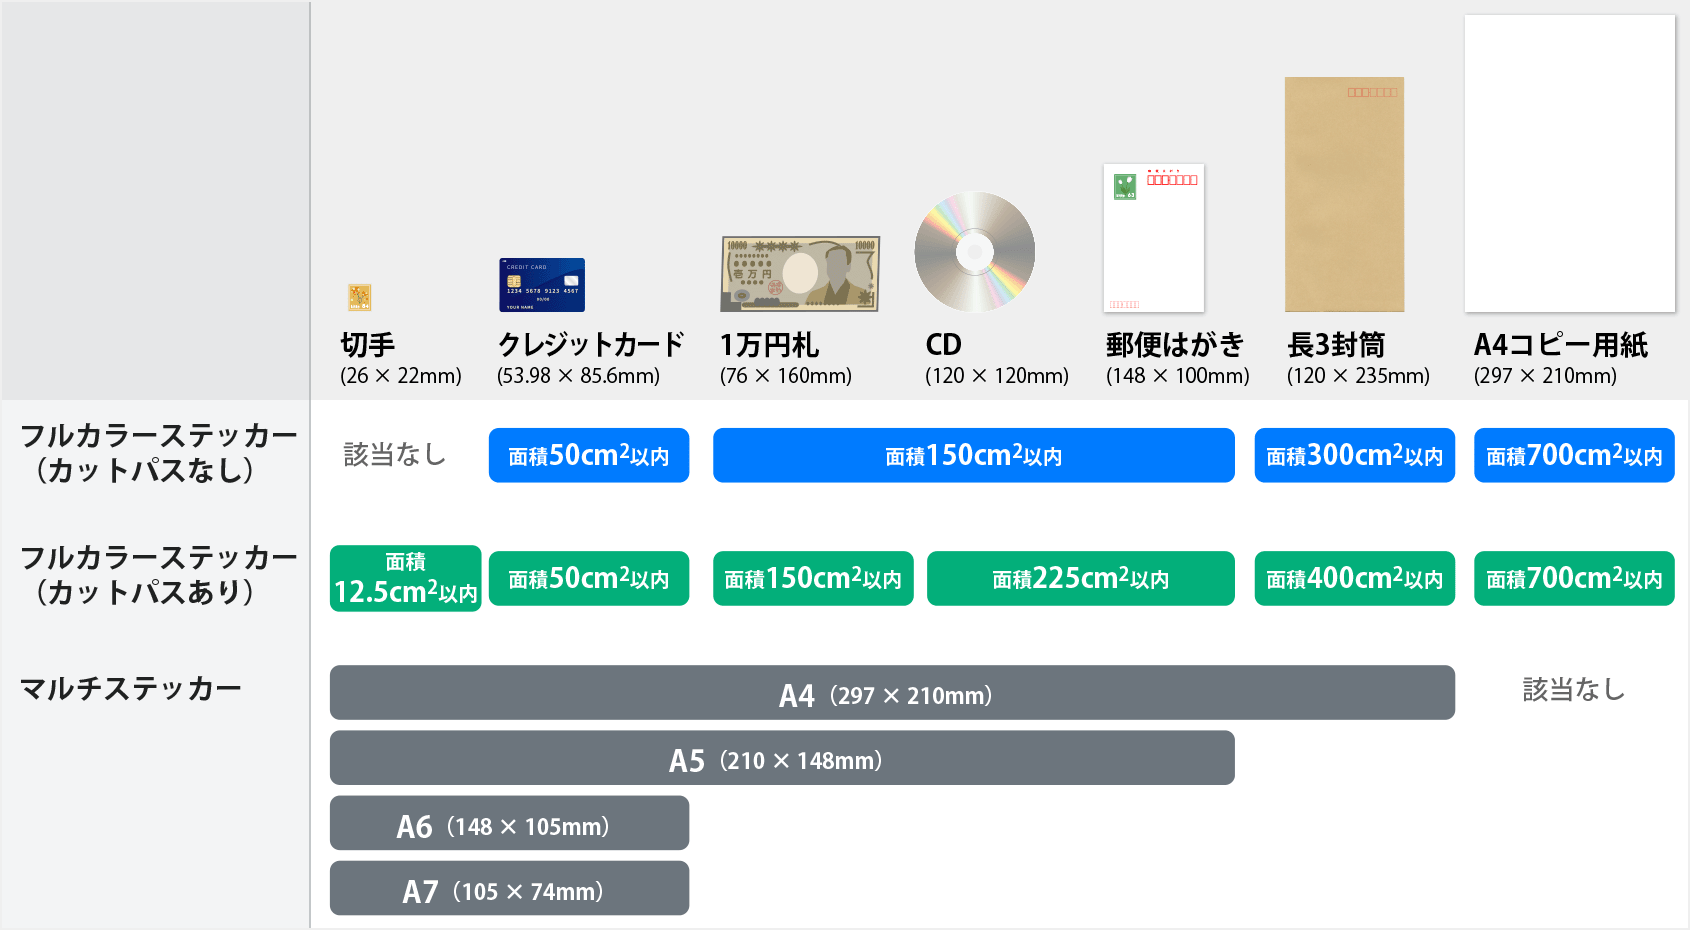The width and height of the screenshot is (1690, 930).
Task: Click the green 面積12.5cm²以内 button
Action: click(405, 578)
